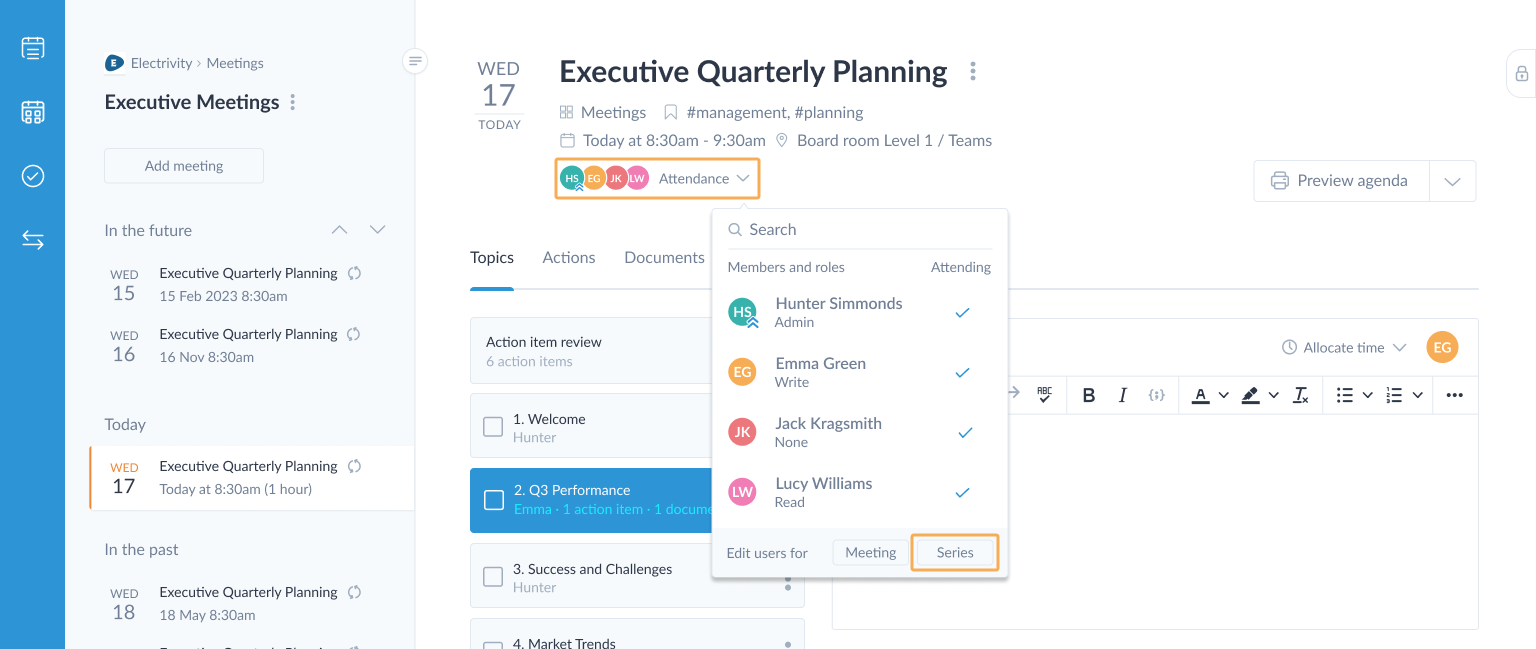Check the 2. Q3 Performance topic checkbox
The image size is (1536, 649).
pyautogui.click(x=493, y=499)
